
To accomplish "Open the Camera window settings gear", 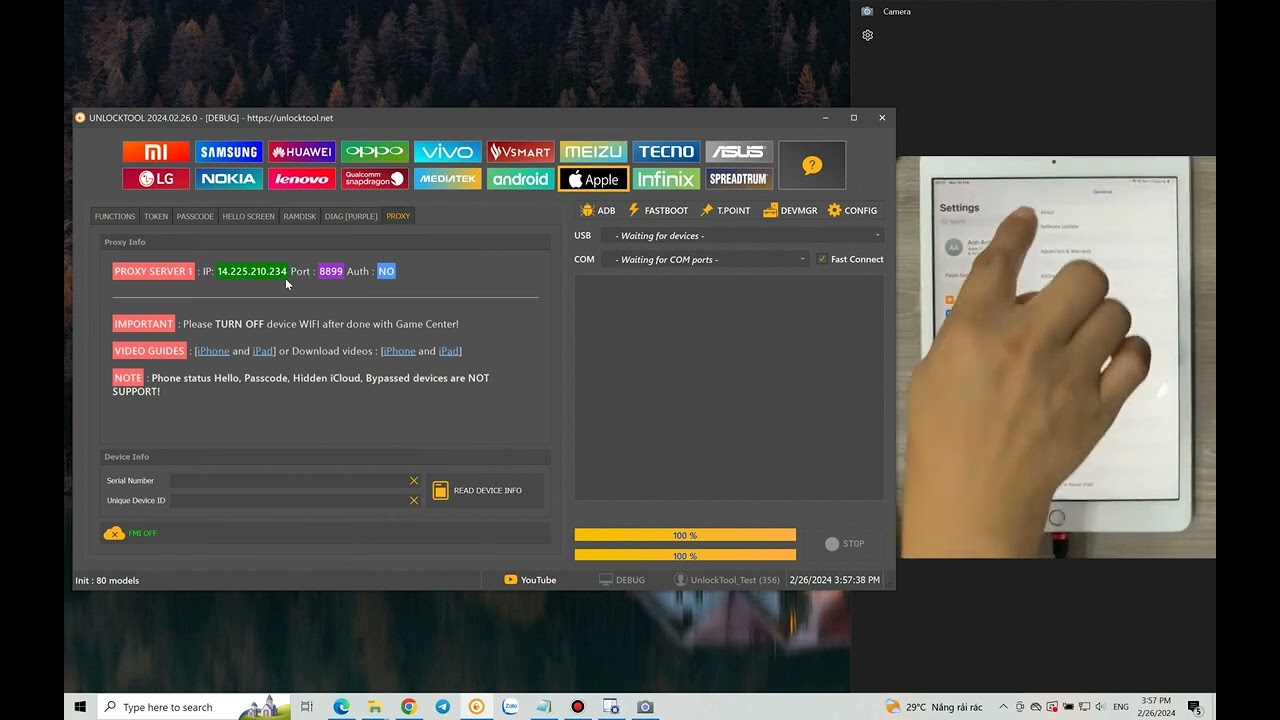I will (x=868, y=35).
